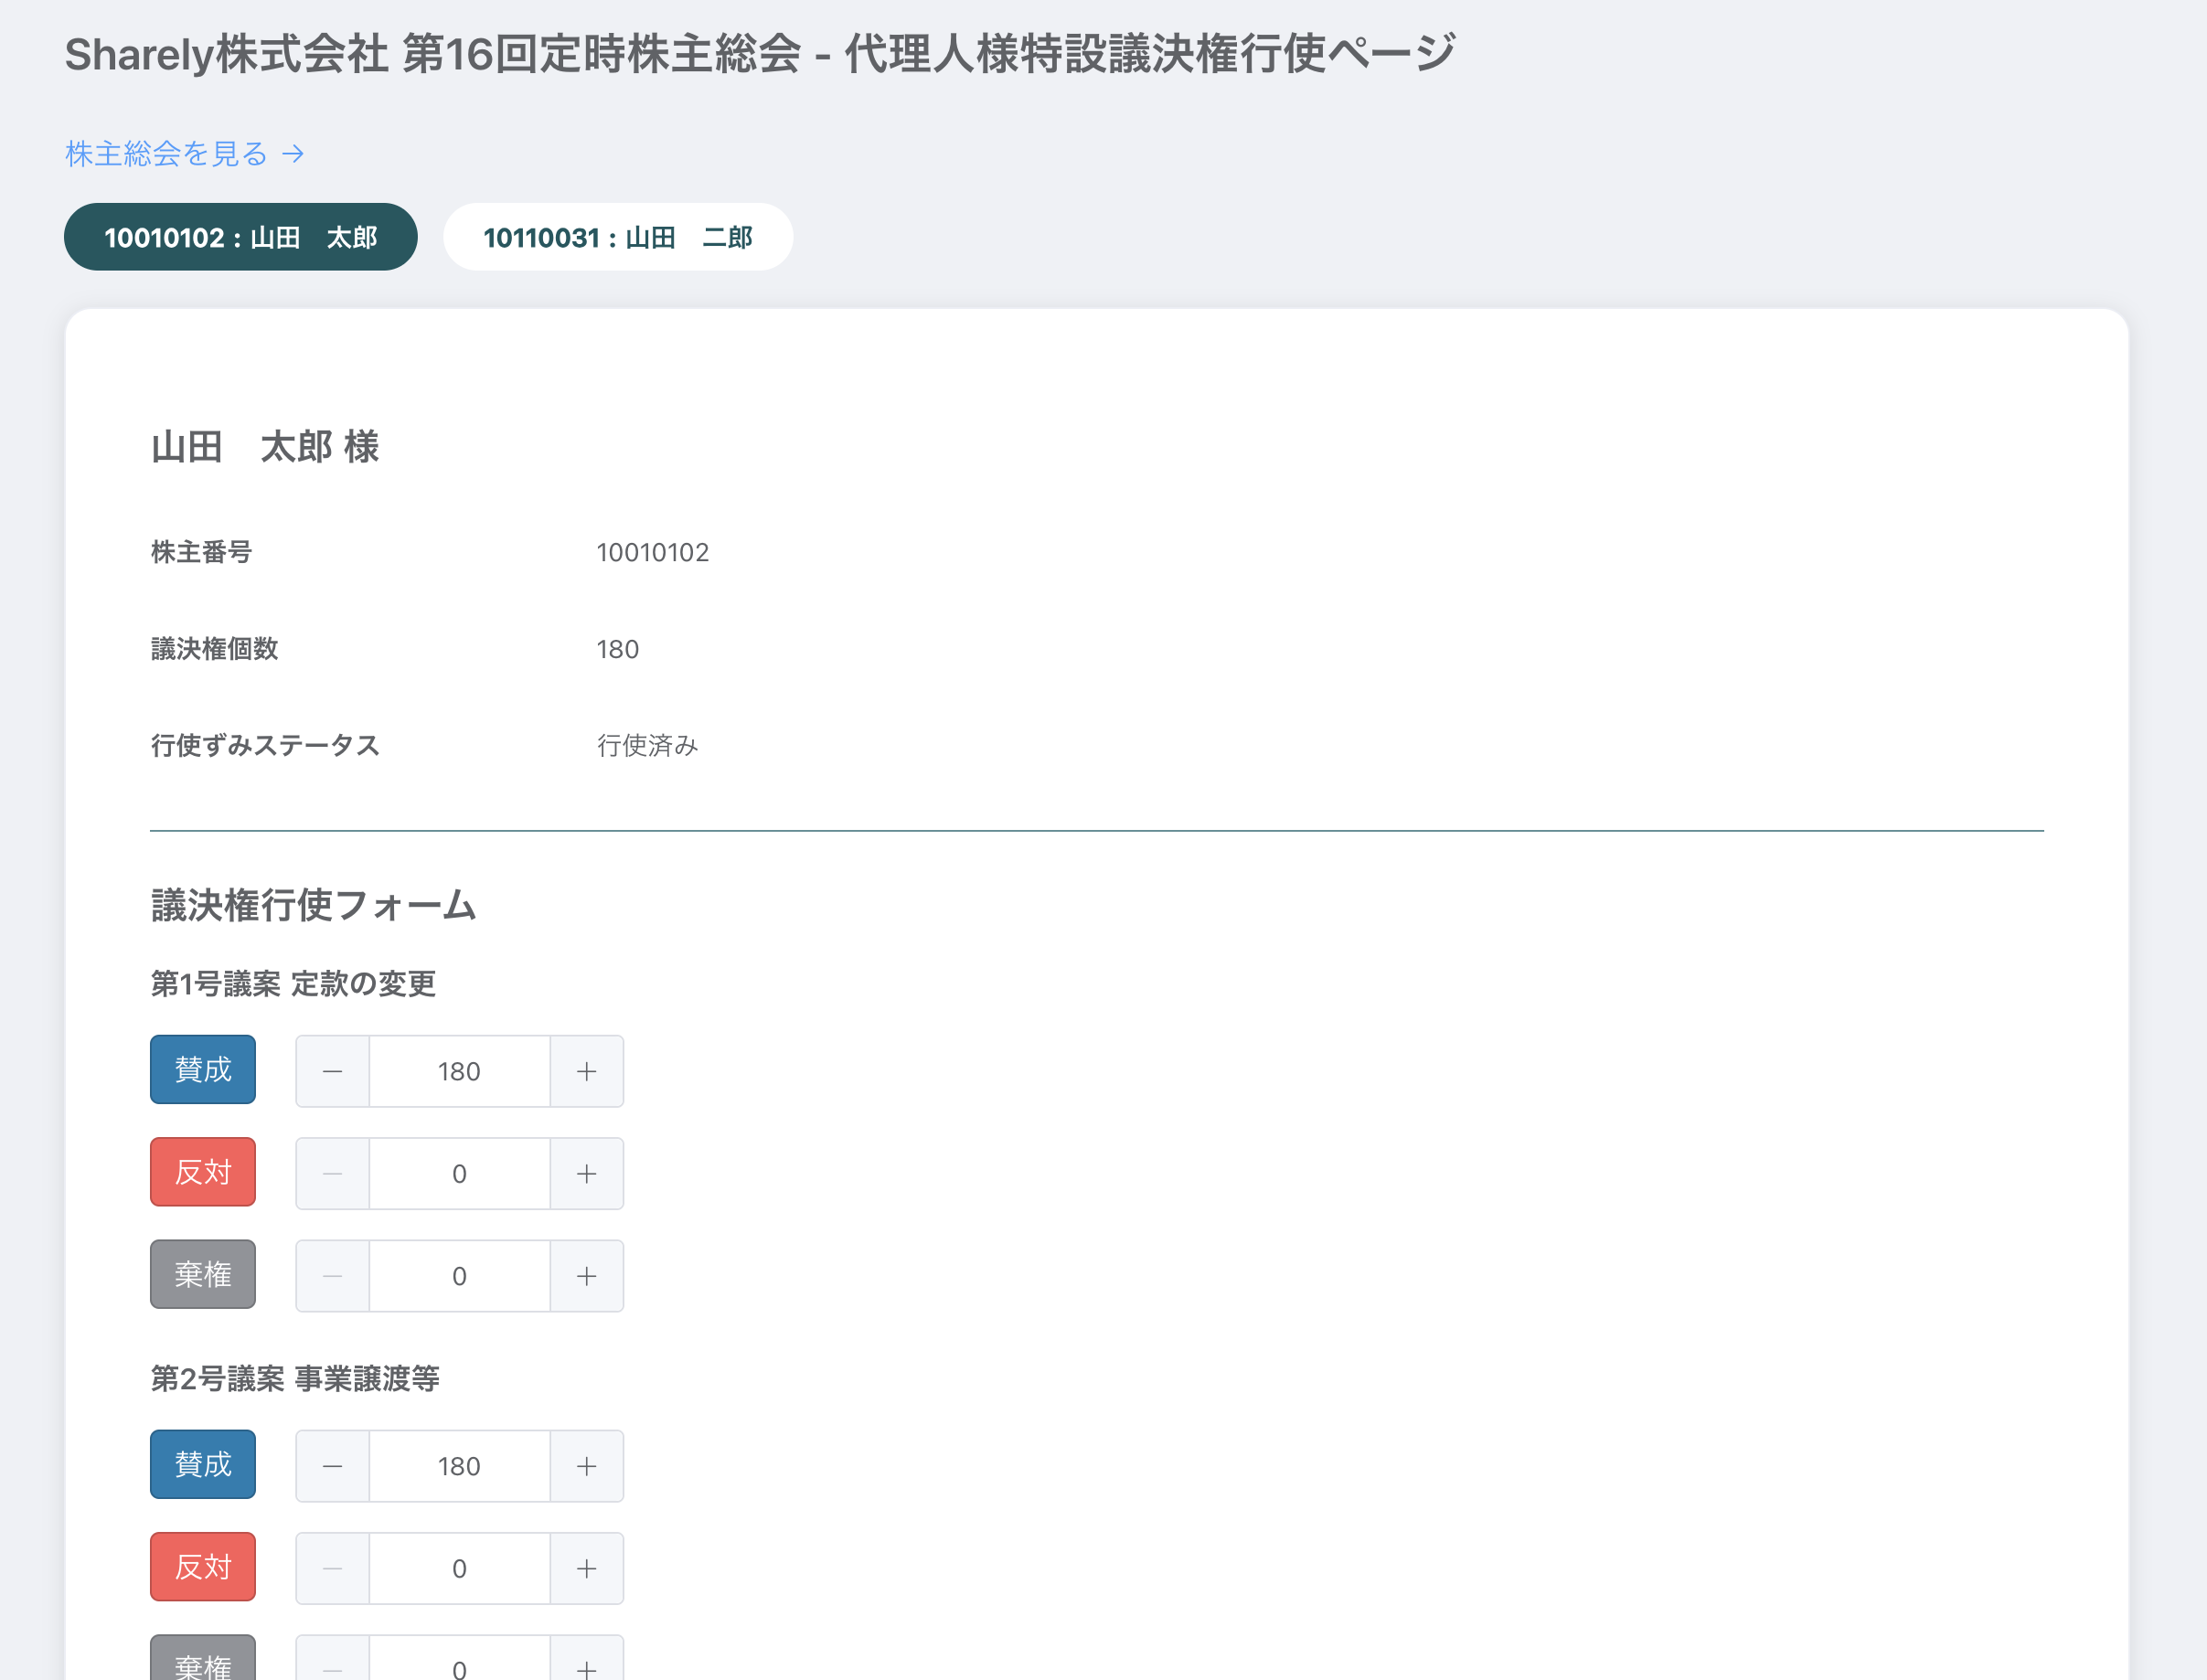Focus the 賛成 value field of 第2号議案

pos(460,1466)
